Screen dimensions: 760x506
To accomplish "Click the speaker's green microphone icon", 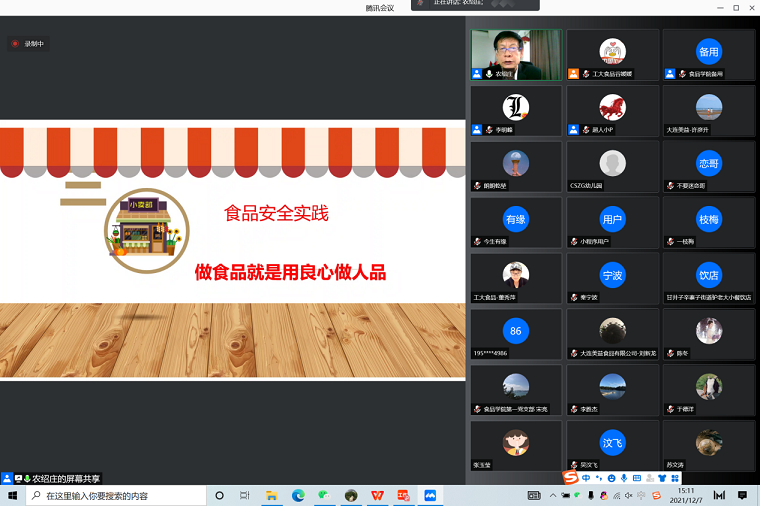I will [489, 74].
